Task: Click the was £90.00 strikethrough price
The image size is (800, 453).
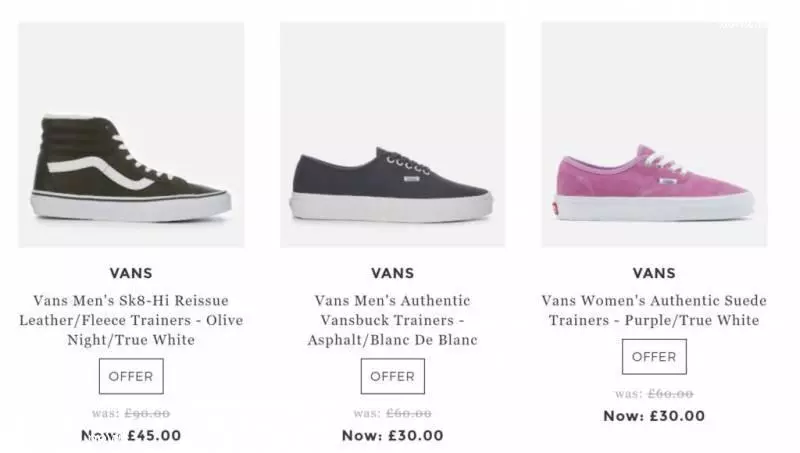Action: pos(131,413)
